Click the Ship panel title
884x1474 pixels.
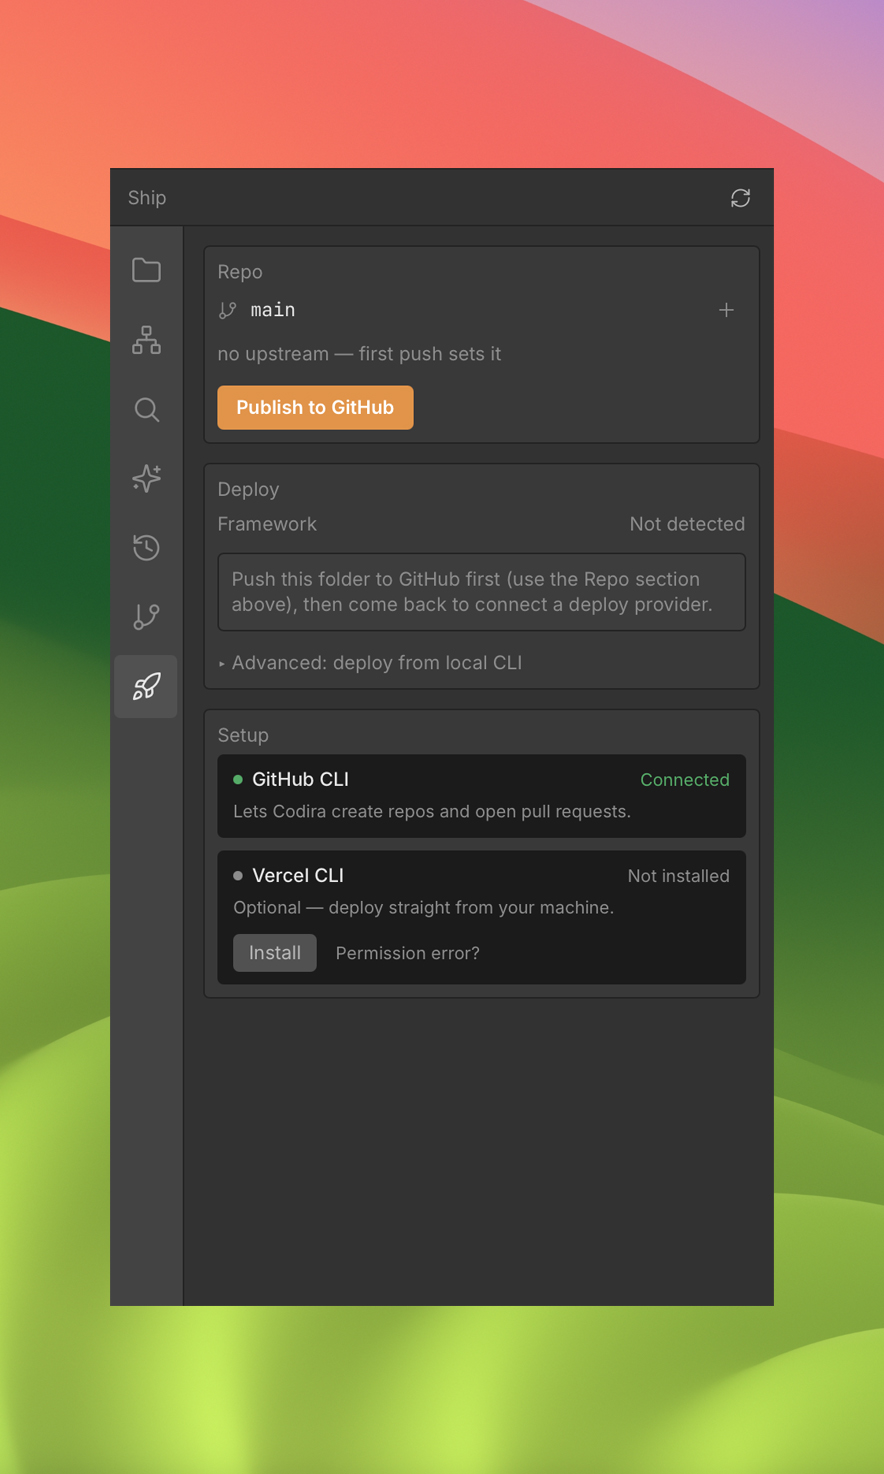point(147,198)
